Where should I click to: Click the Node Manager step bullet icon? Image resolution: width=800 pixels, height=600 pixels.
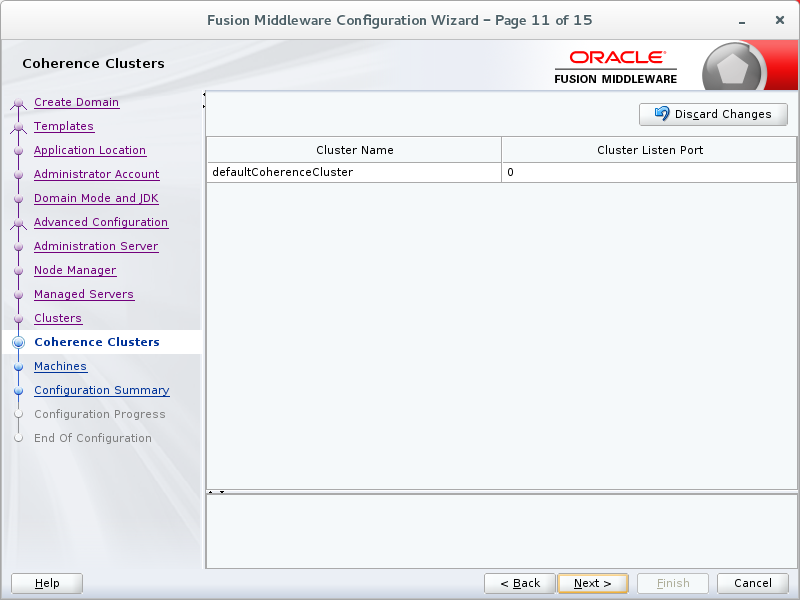click(x=18, y=271)
